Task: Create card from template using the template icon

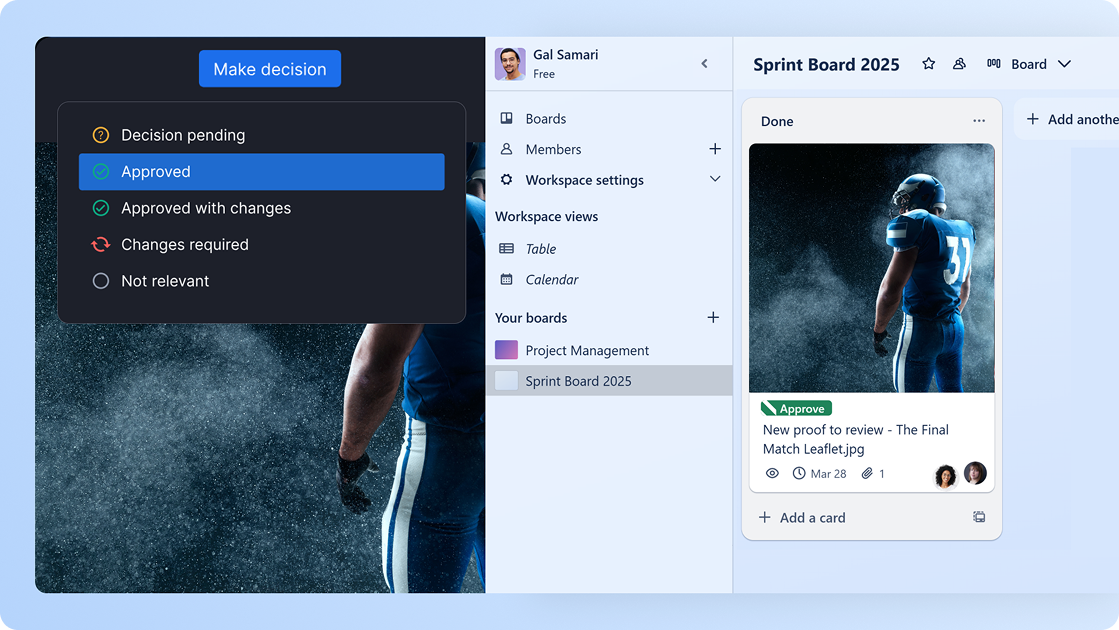Action: (979, 517)
